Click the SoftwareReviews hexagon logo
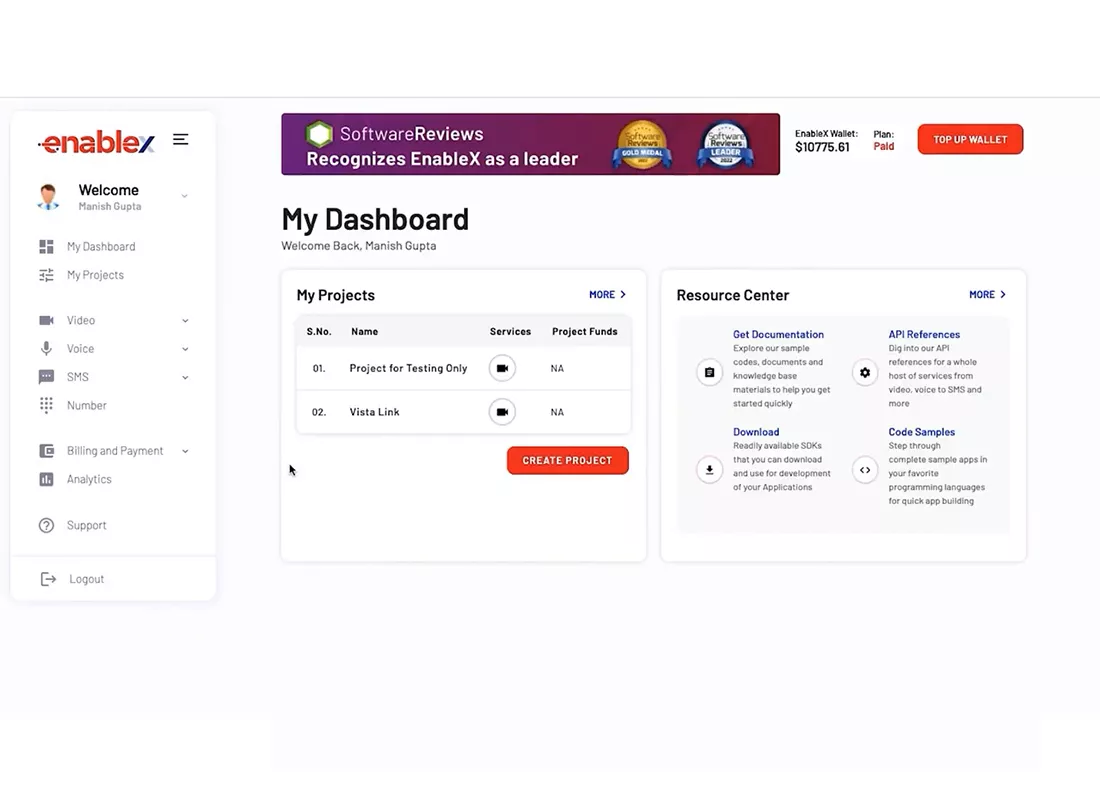The image size is (1100, 810). (x=319, y=134)
